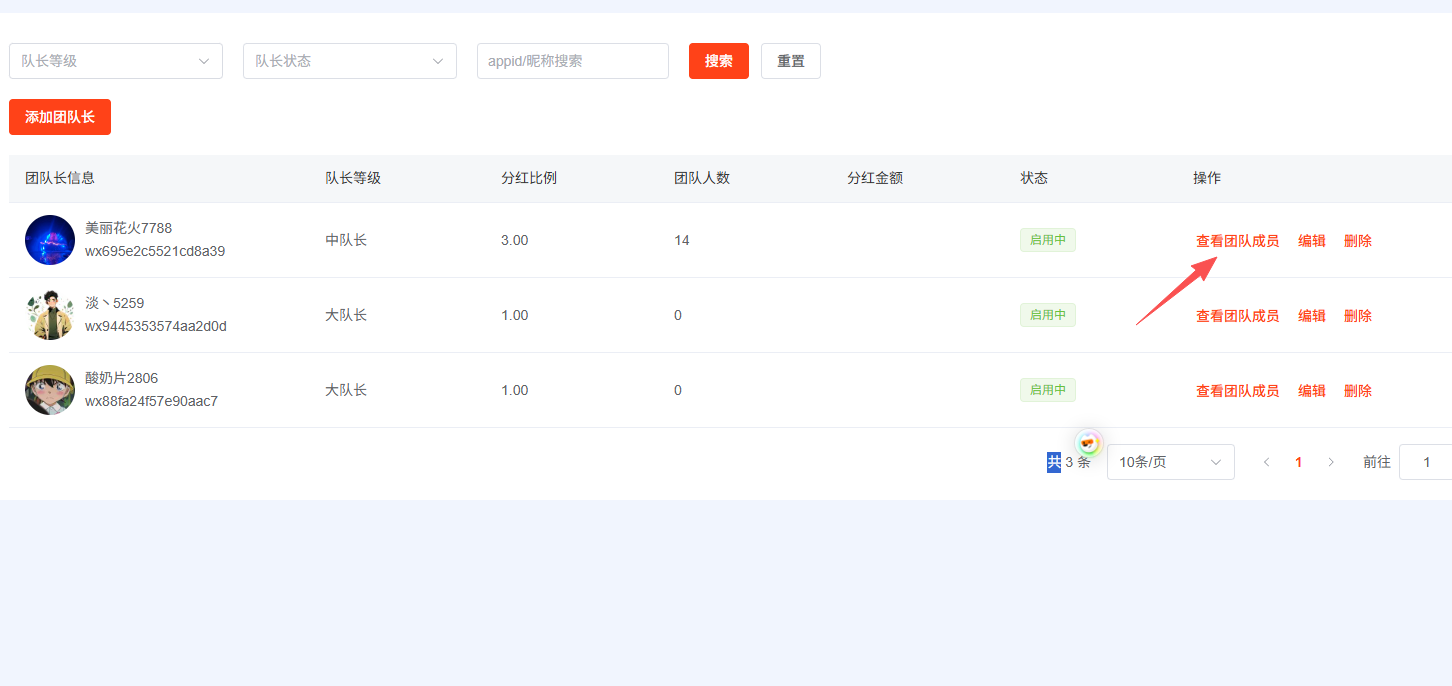This screenshot has width=1452, height=686.
Task: Click avatar of 酸奶片2806
Action: [x=50, y=390]
